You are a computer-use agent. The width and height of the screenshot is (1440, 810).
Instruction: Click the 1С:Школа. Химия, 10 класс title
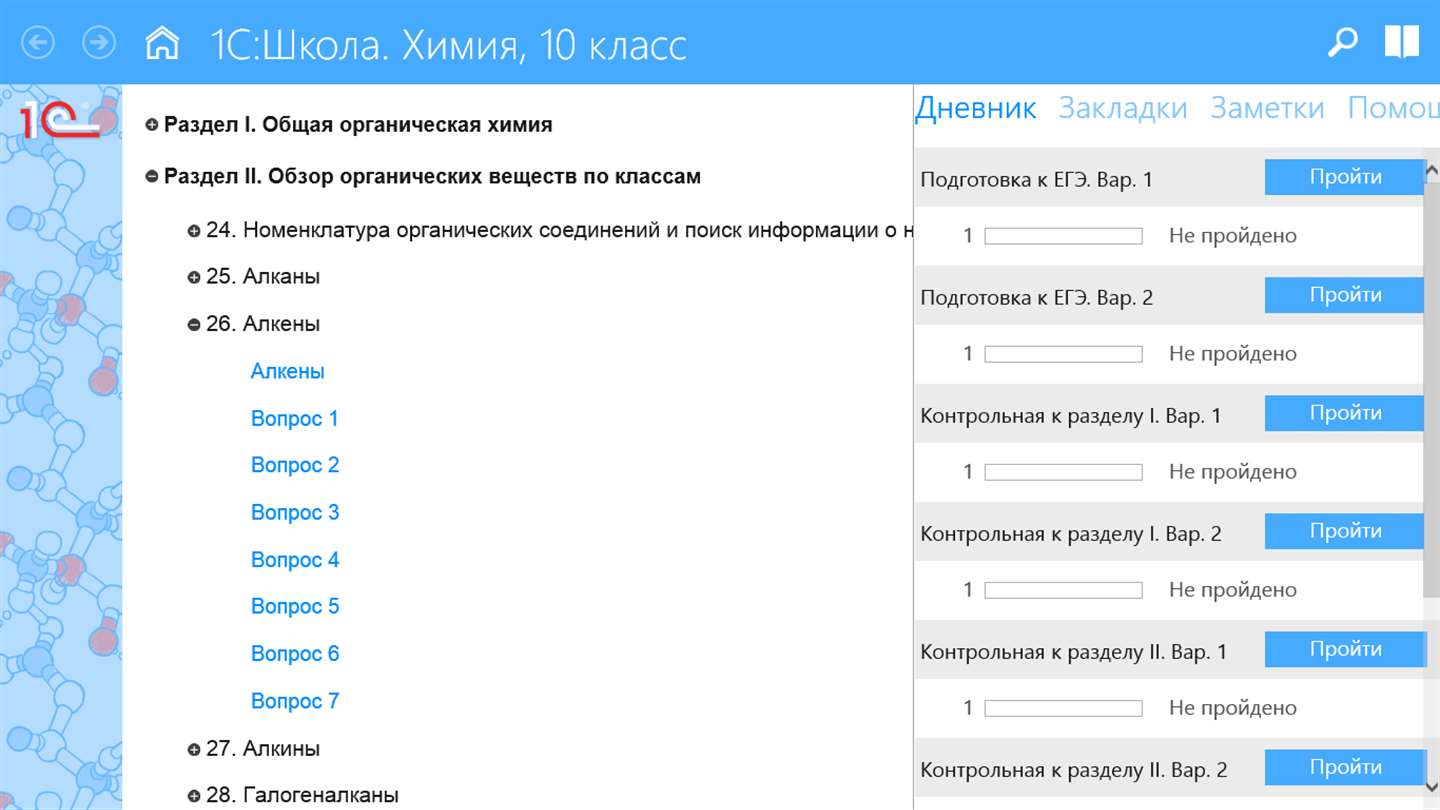[448, 45]
